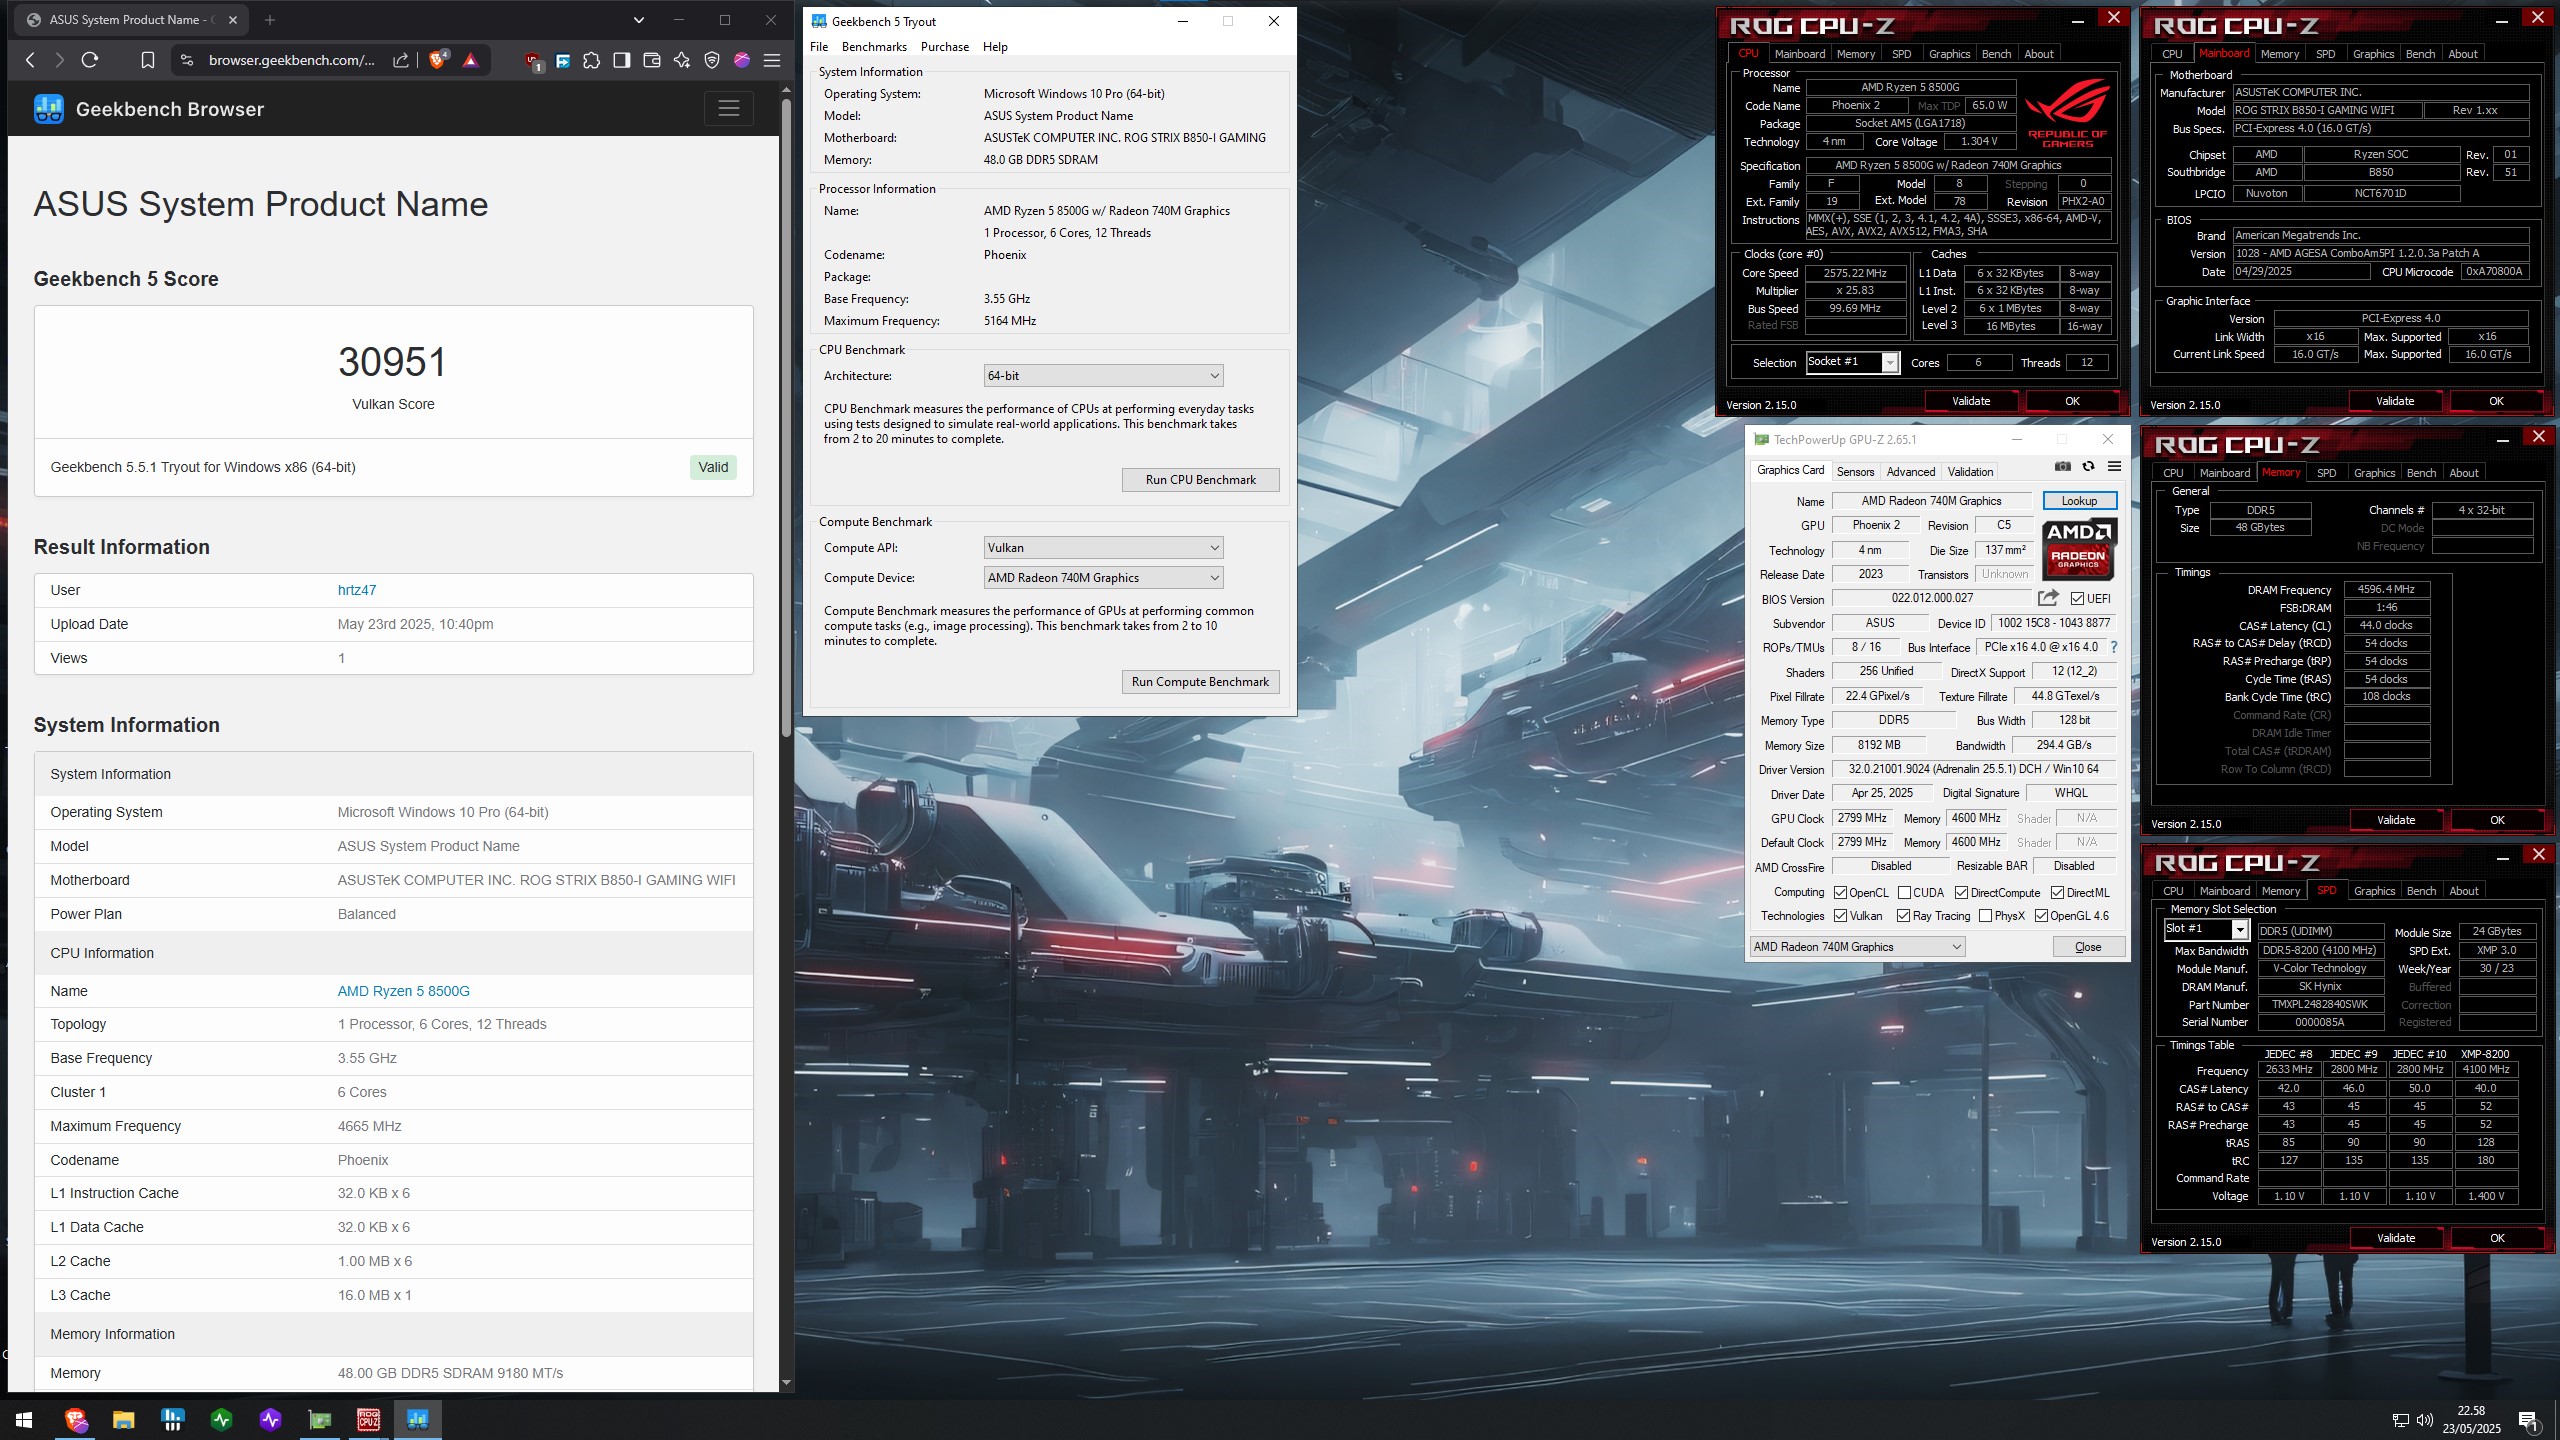
Task: Toggle the OpenCL checkbox in GPU-Z
Action: coord(1840,892)
